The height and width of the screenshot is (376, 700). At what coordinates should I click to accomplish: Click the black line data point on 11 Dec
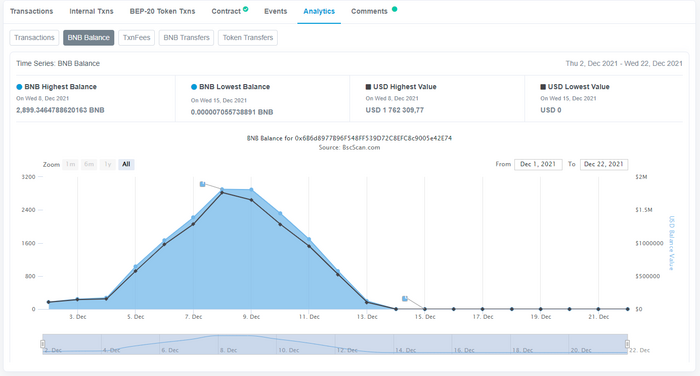309,246
